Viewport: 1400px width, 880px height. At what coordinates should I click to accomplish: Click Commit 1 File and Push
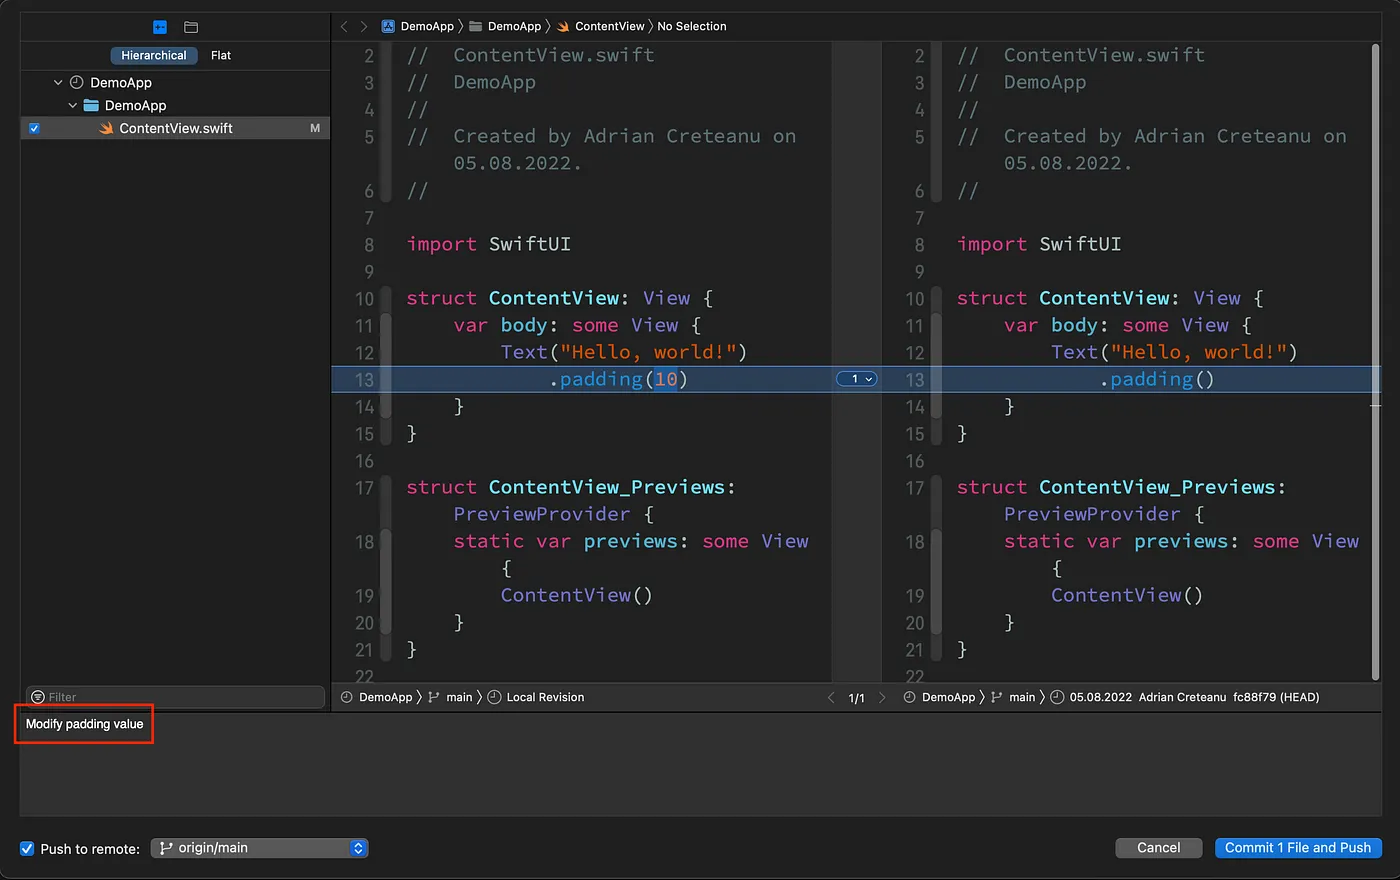[1298, 848]
